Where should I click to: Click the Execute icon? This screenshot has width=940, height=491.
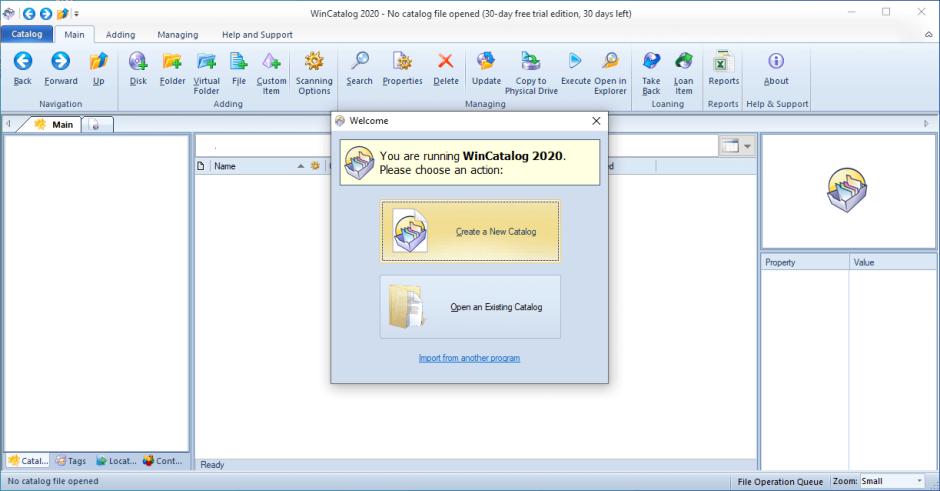[576, 69]
